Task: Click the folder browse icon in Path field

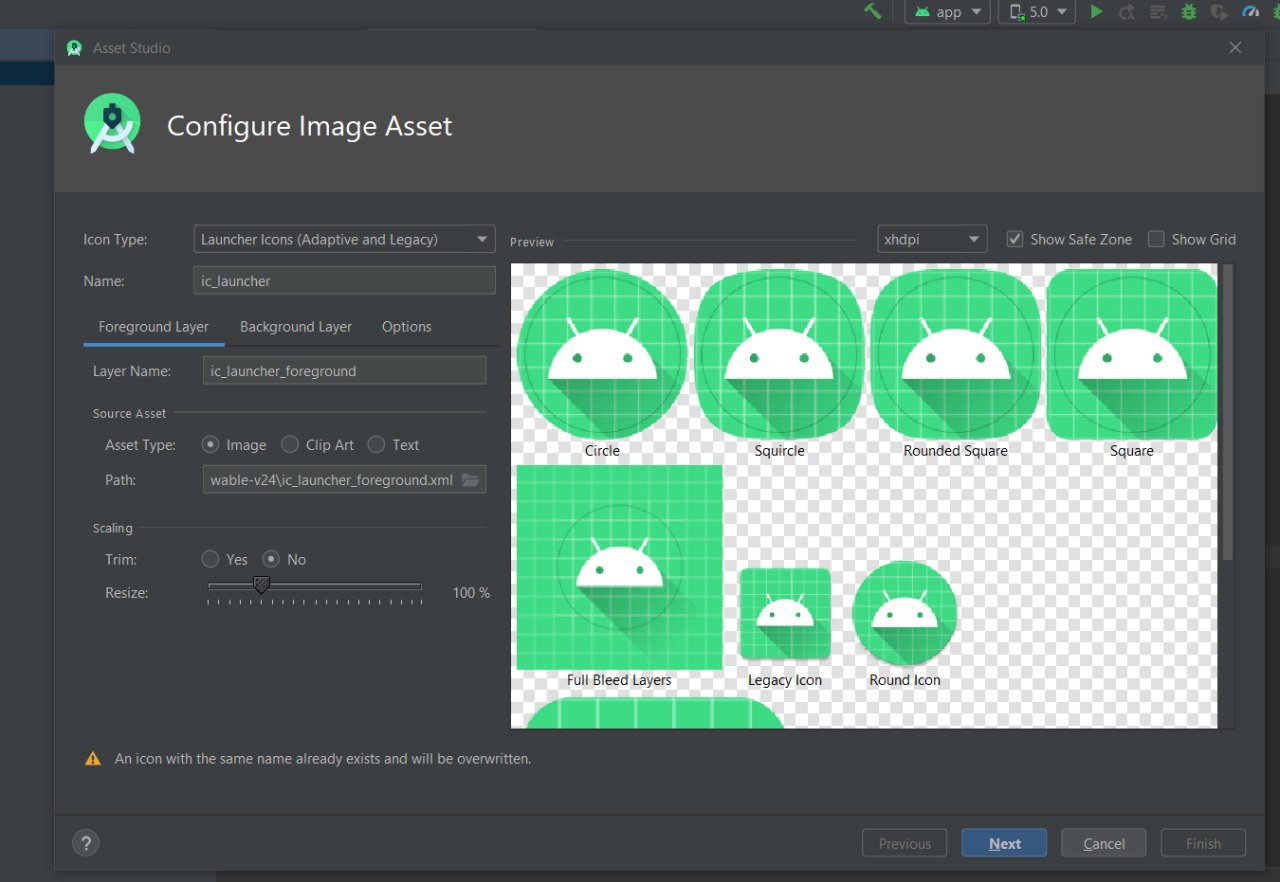Action: click(x=471, y=480)
